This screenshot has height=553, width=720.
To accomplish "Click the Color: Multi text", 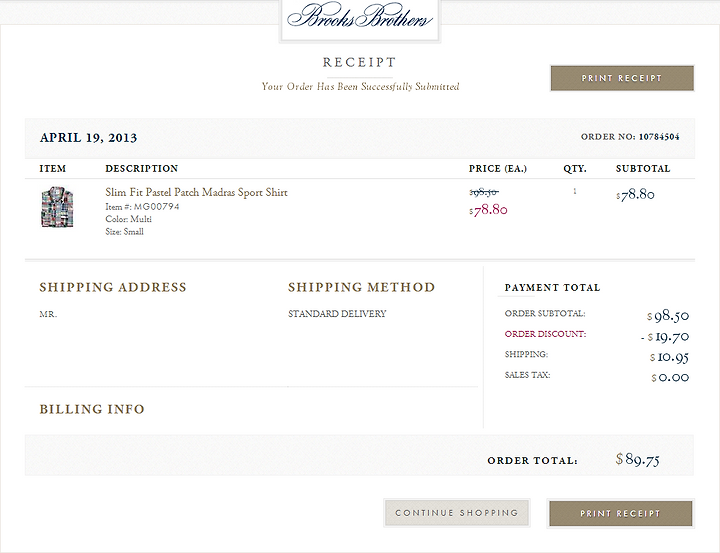I will (x=129, y=219).
